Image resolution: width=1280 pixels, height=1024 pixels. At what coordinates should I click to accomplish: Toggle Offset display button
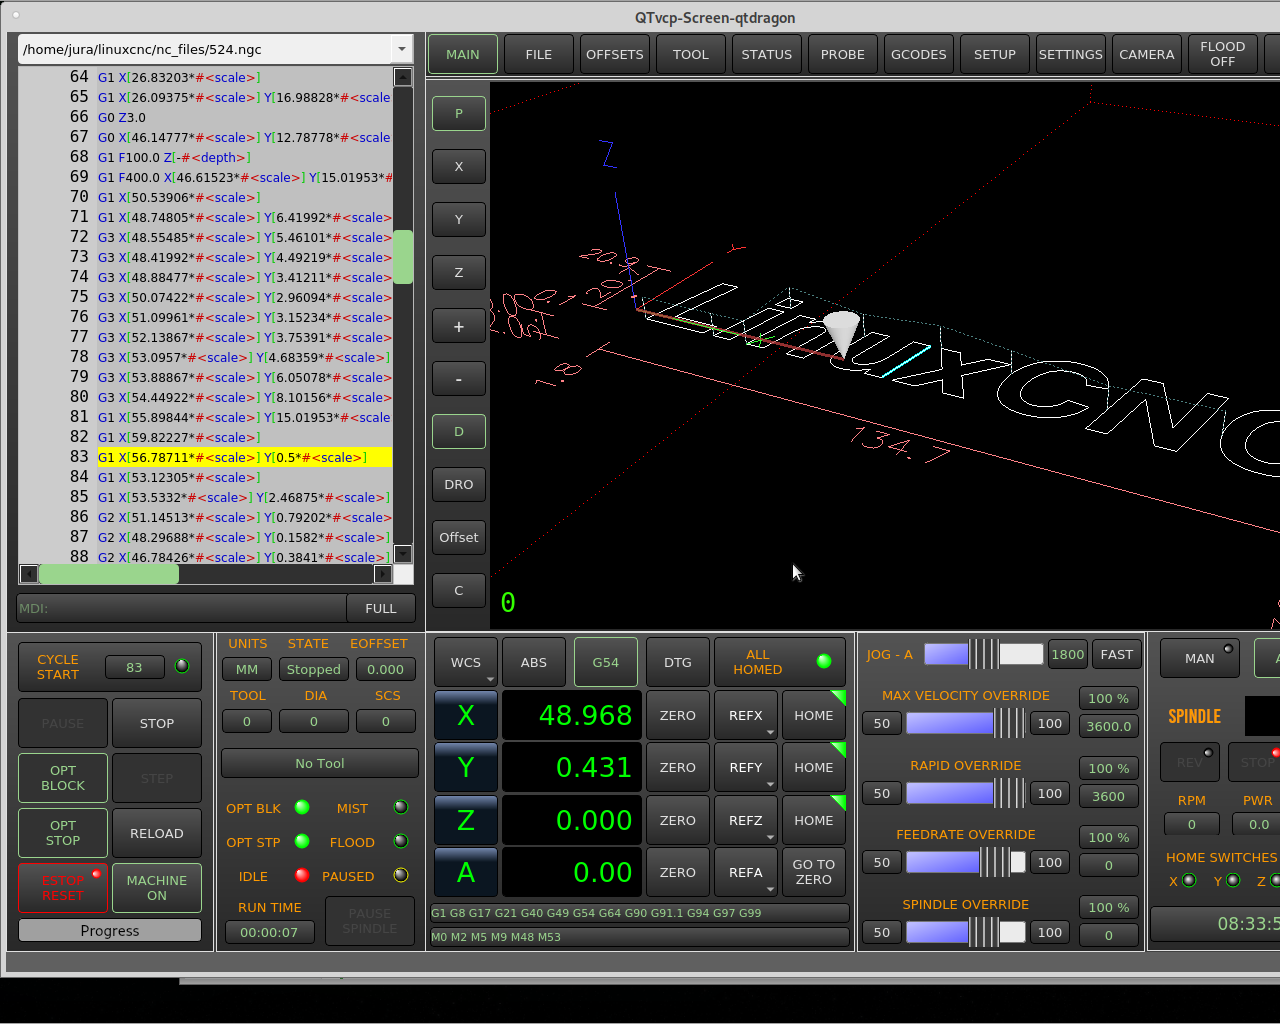[459, 537]
